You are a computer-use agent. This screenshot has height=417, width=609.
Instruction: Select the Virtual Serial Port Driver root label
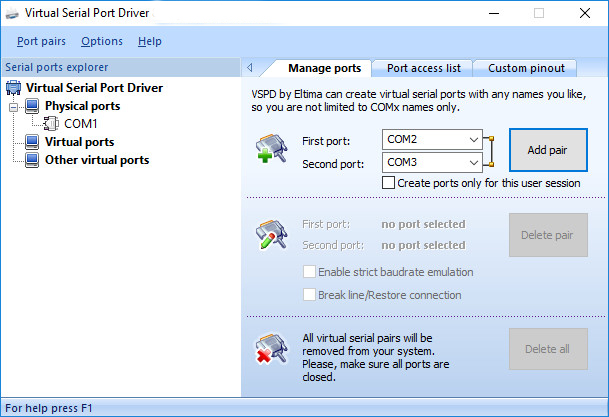tap(94, 88)
